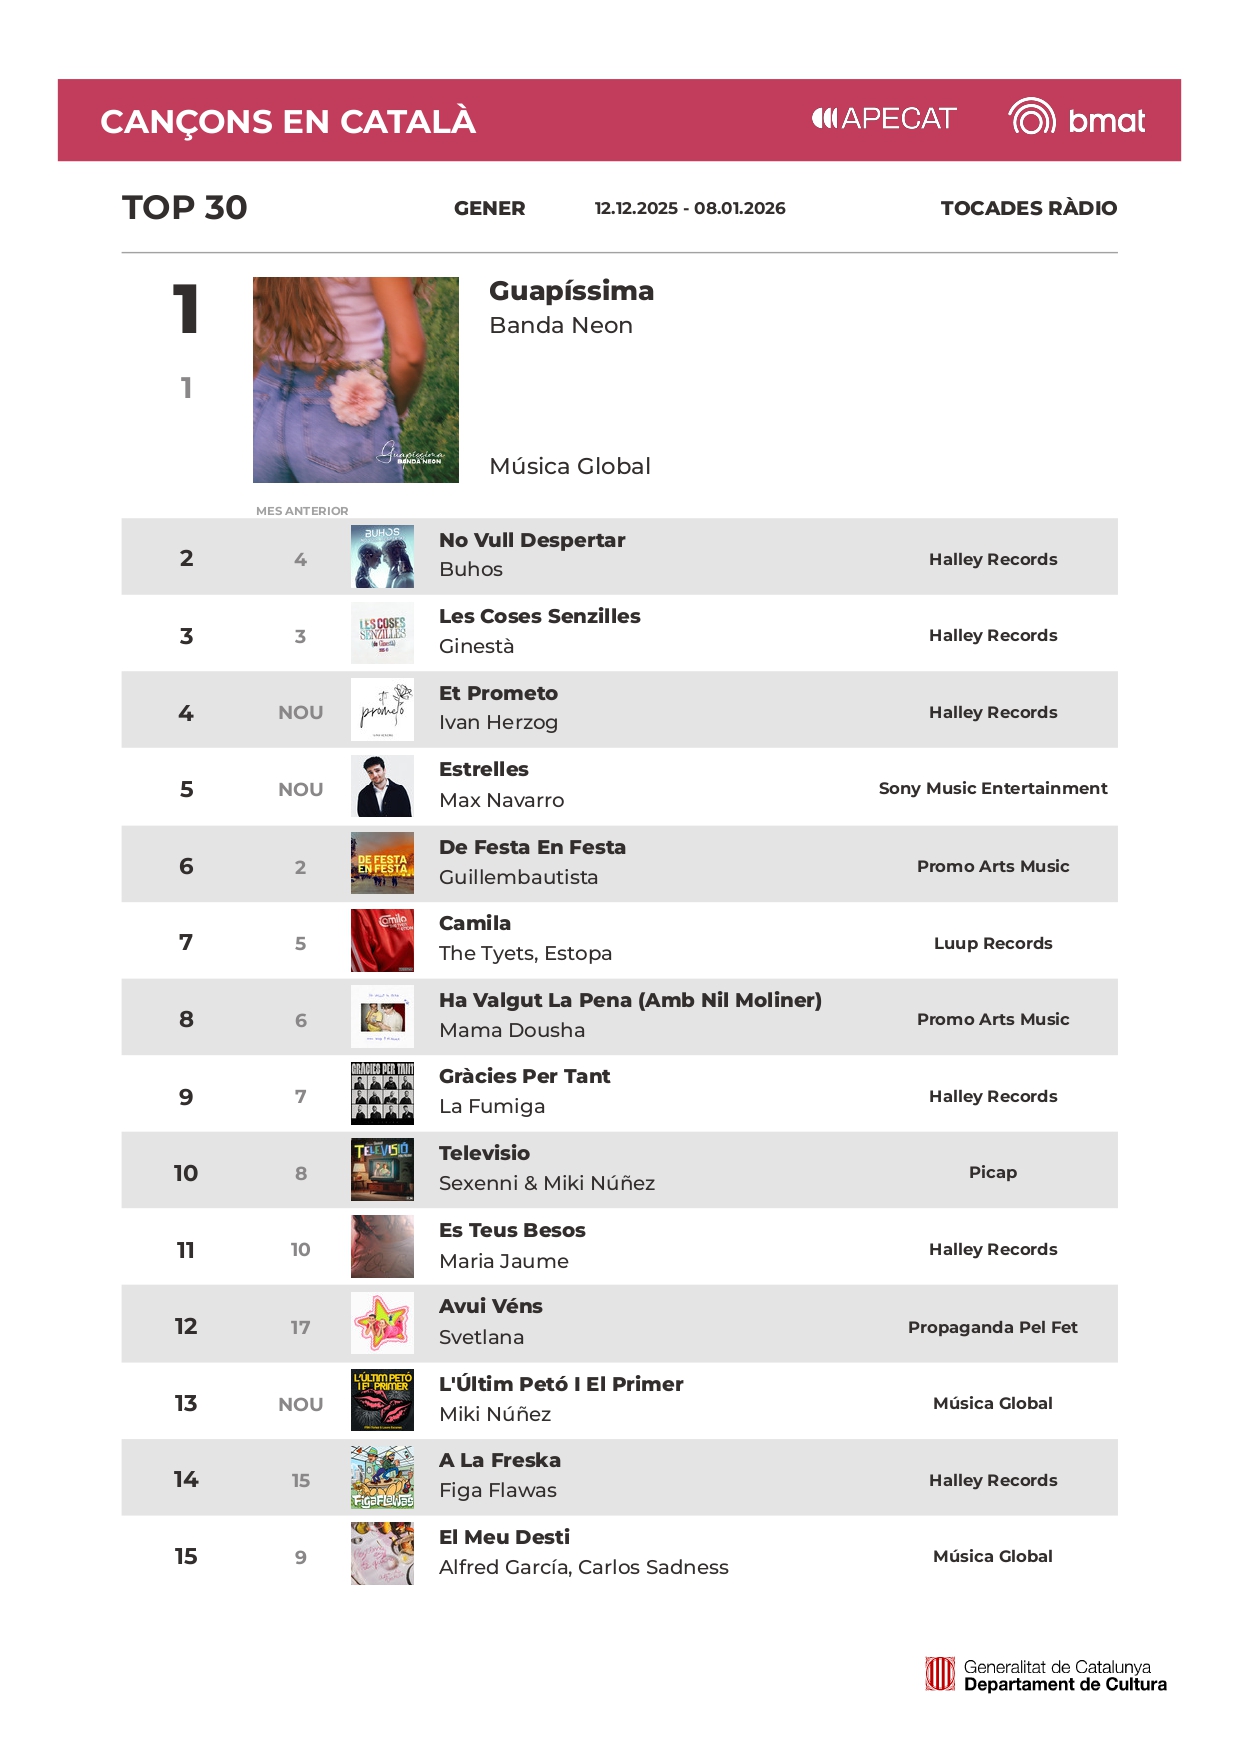Select the A La Freska cover art

coord(382,1478)
